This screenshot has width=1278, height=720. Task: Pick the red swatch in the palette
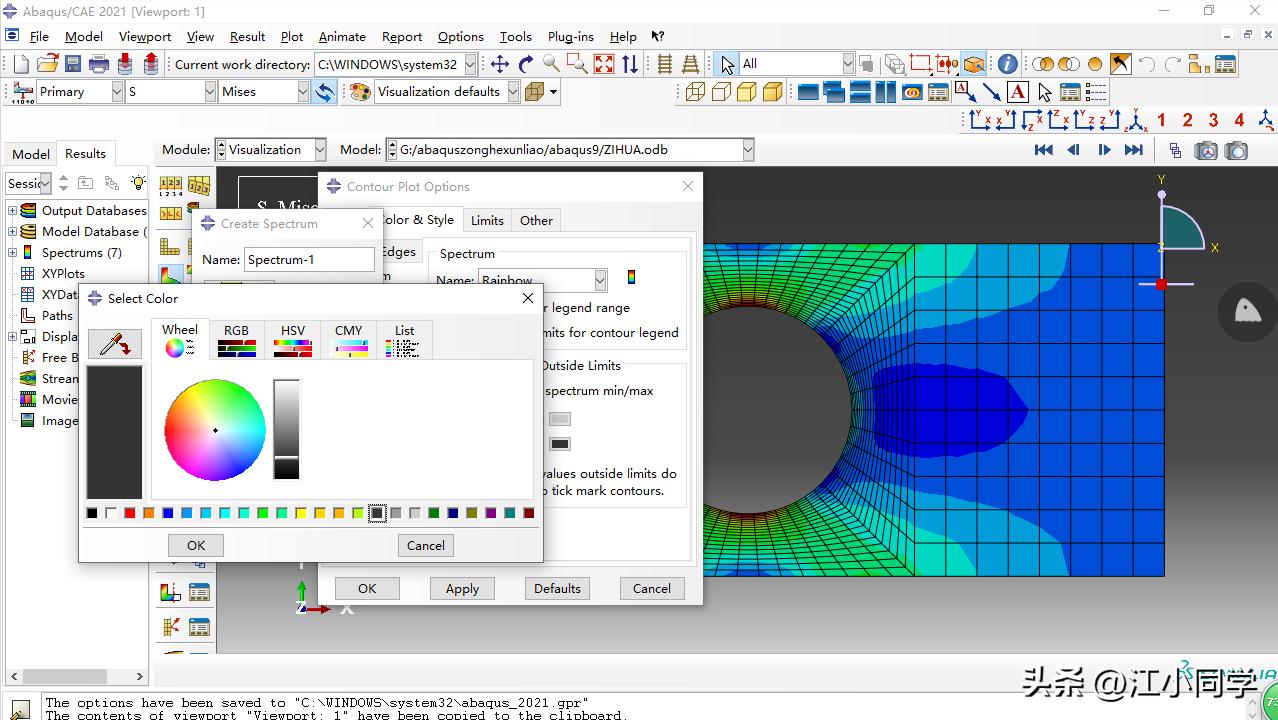pos(129,513)
